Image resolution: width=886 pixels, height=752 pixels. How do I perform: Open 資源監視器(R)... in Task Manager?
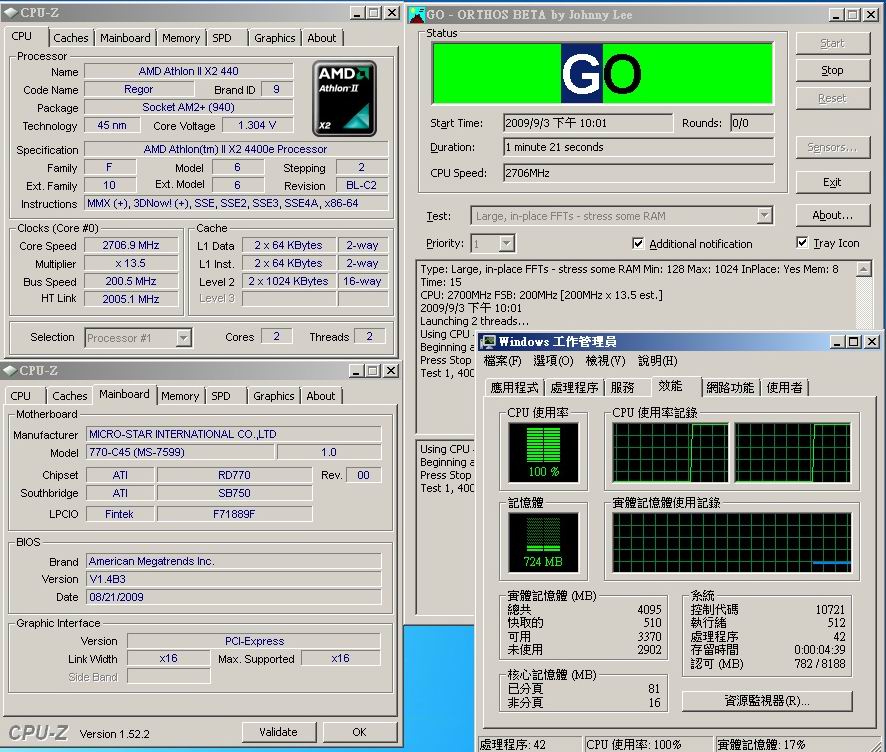click(x=767, y=701)
